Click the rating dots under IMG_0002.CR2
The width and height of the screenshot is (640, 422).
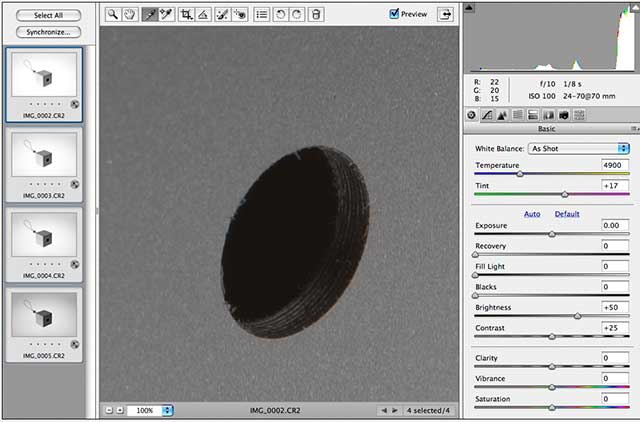[x=44, y=104]
